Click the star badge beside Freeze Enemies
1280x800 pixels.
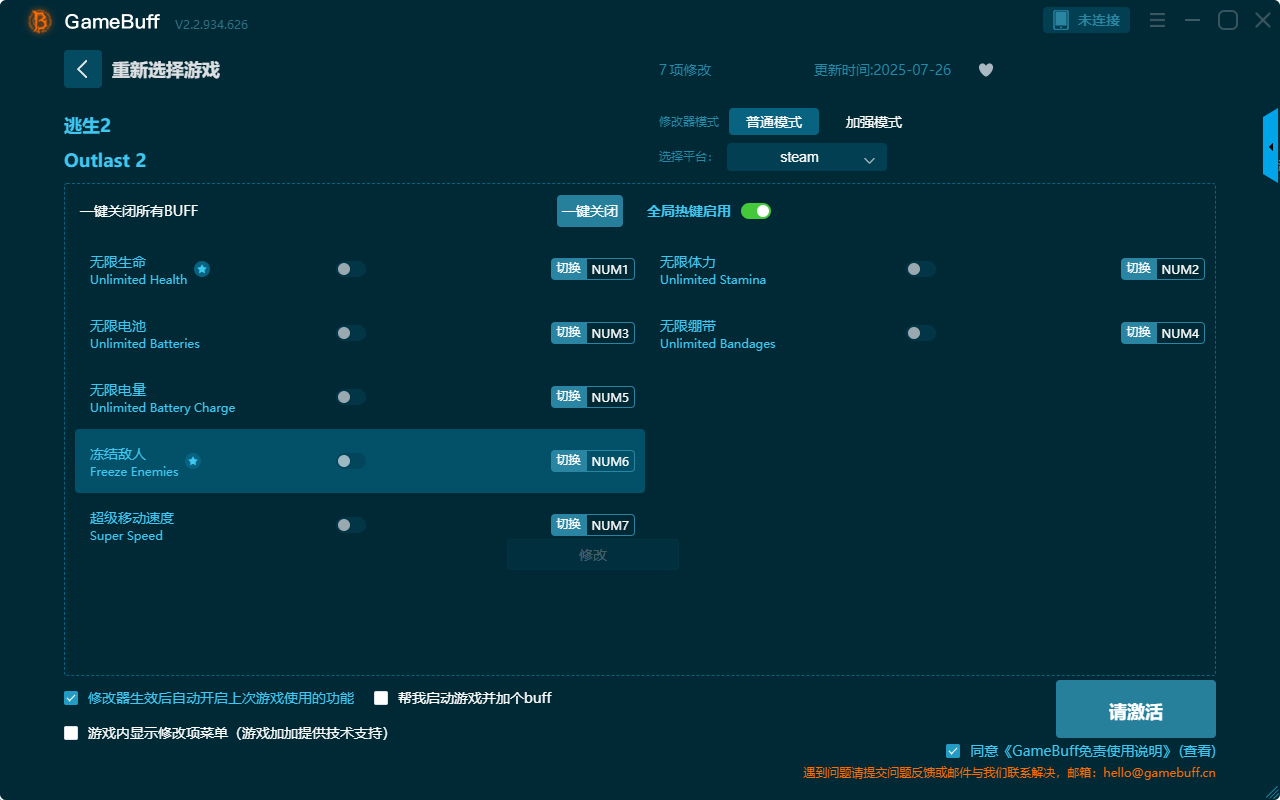pos(193,461)
